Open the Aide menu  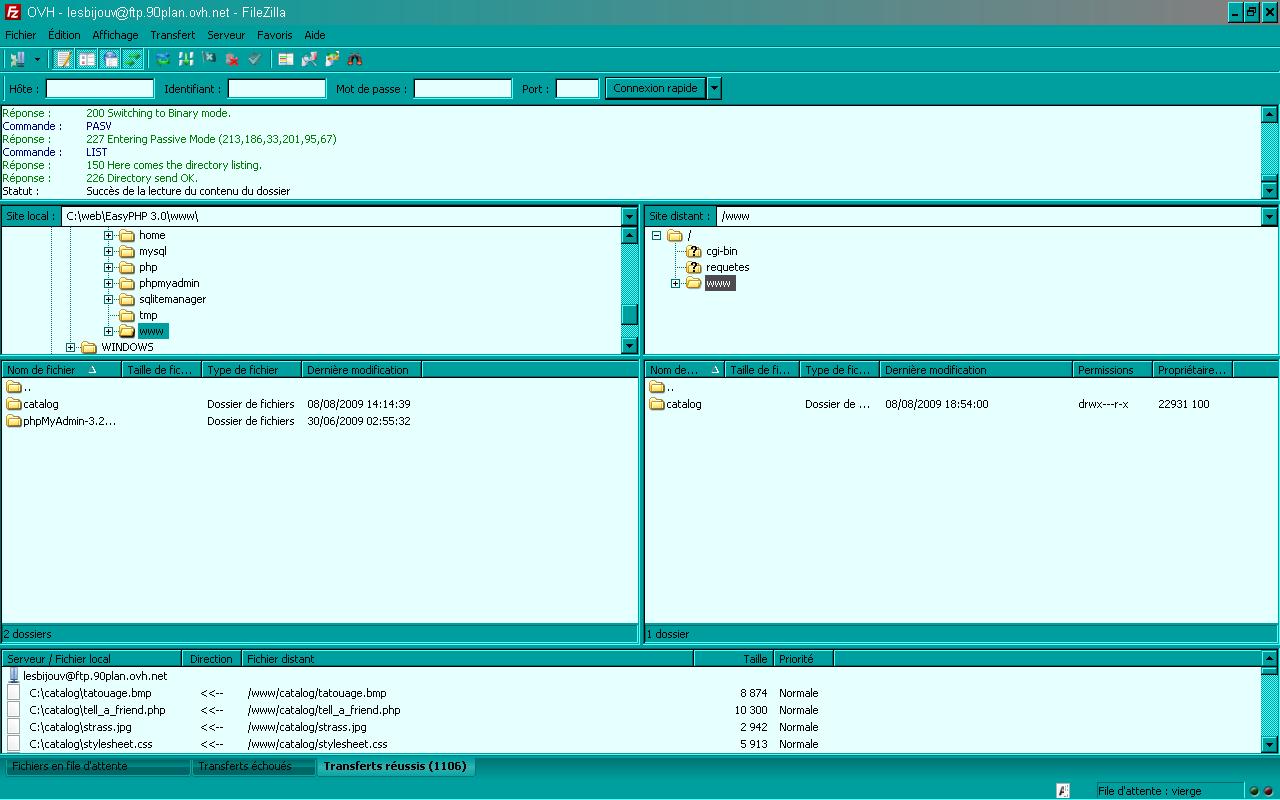pos(315,35)
